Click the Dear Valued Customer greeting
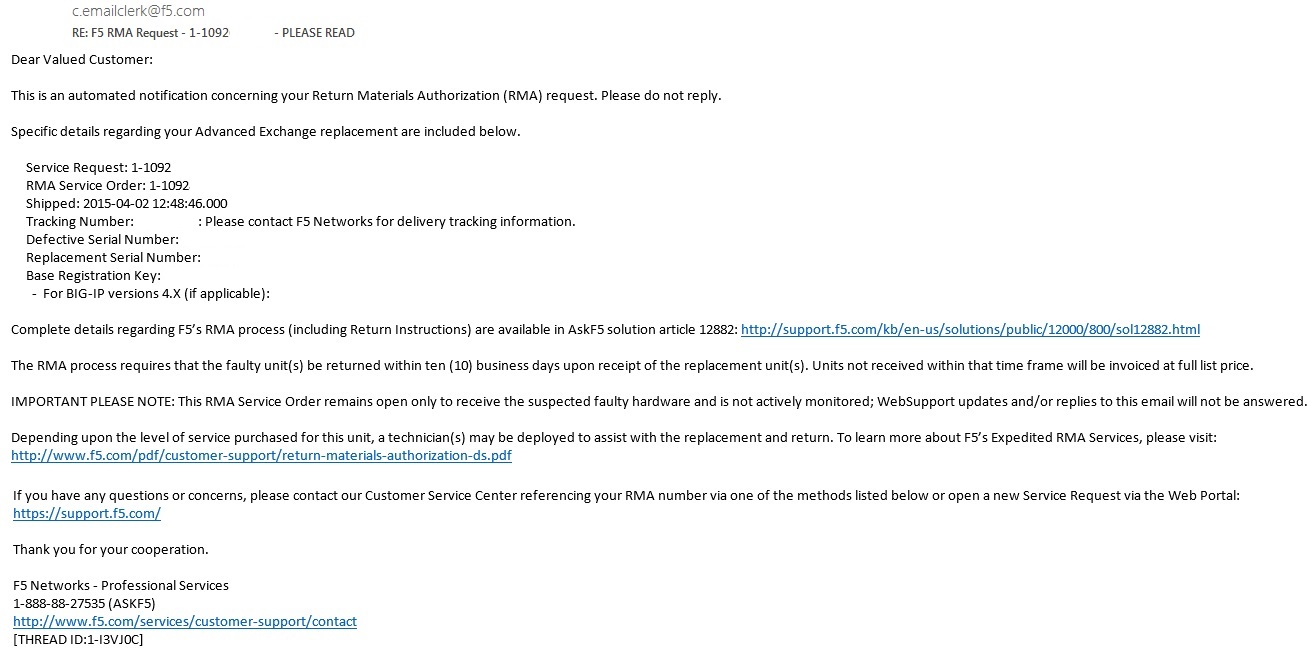Screen dimensions: 1313x651 82,60
